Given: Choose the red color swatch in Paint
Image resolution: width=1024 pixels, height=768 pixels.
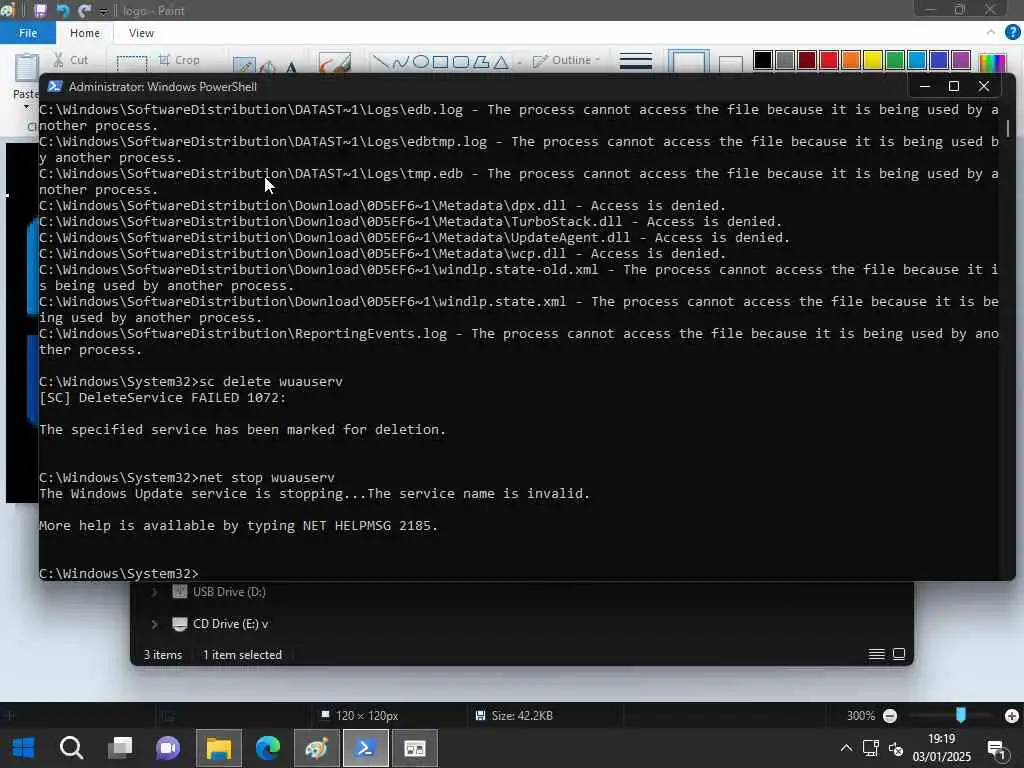Looking at the screenshot, I should click(829, 60).
